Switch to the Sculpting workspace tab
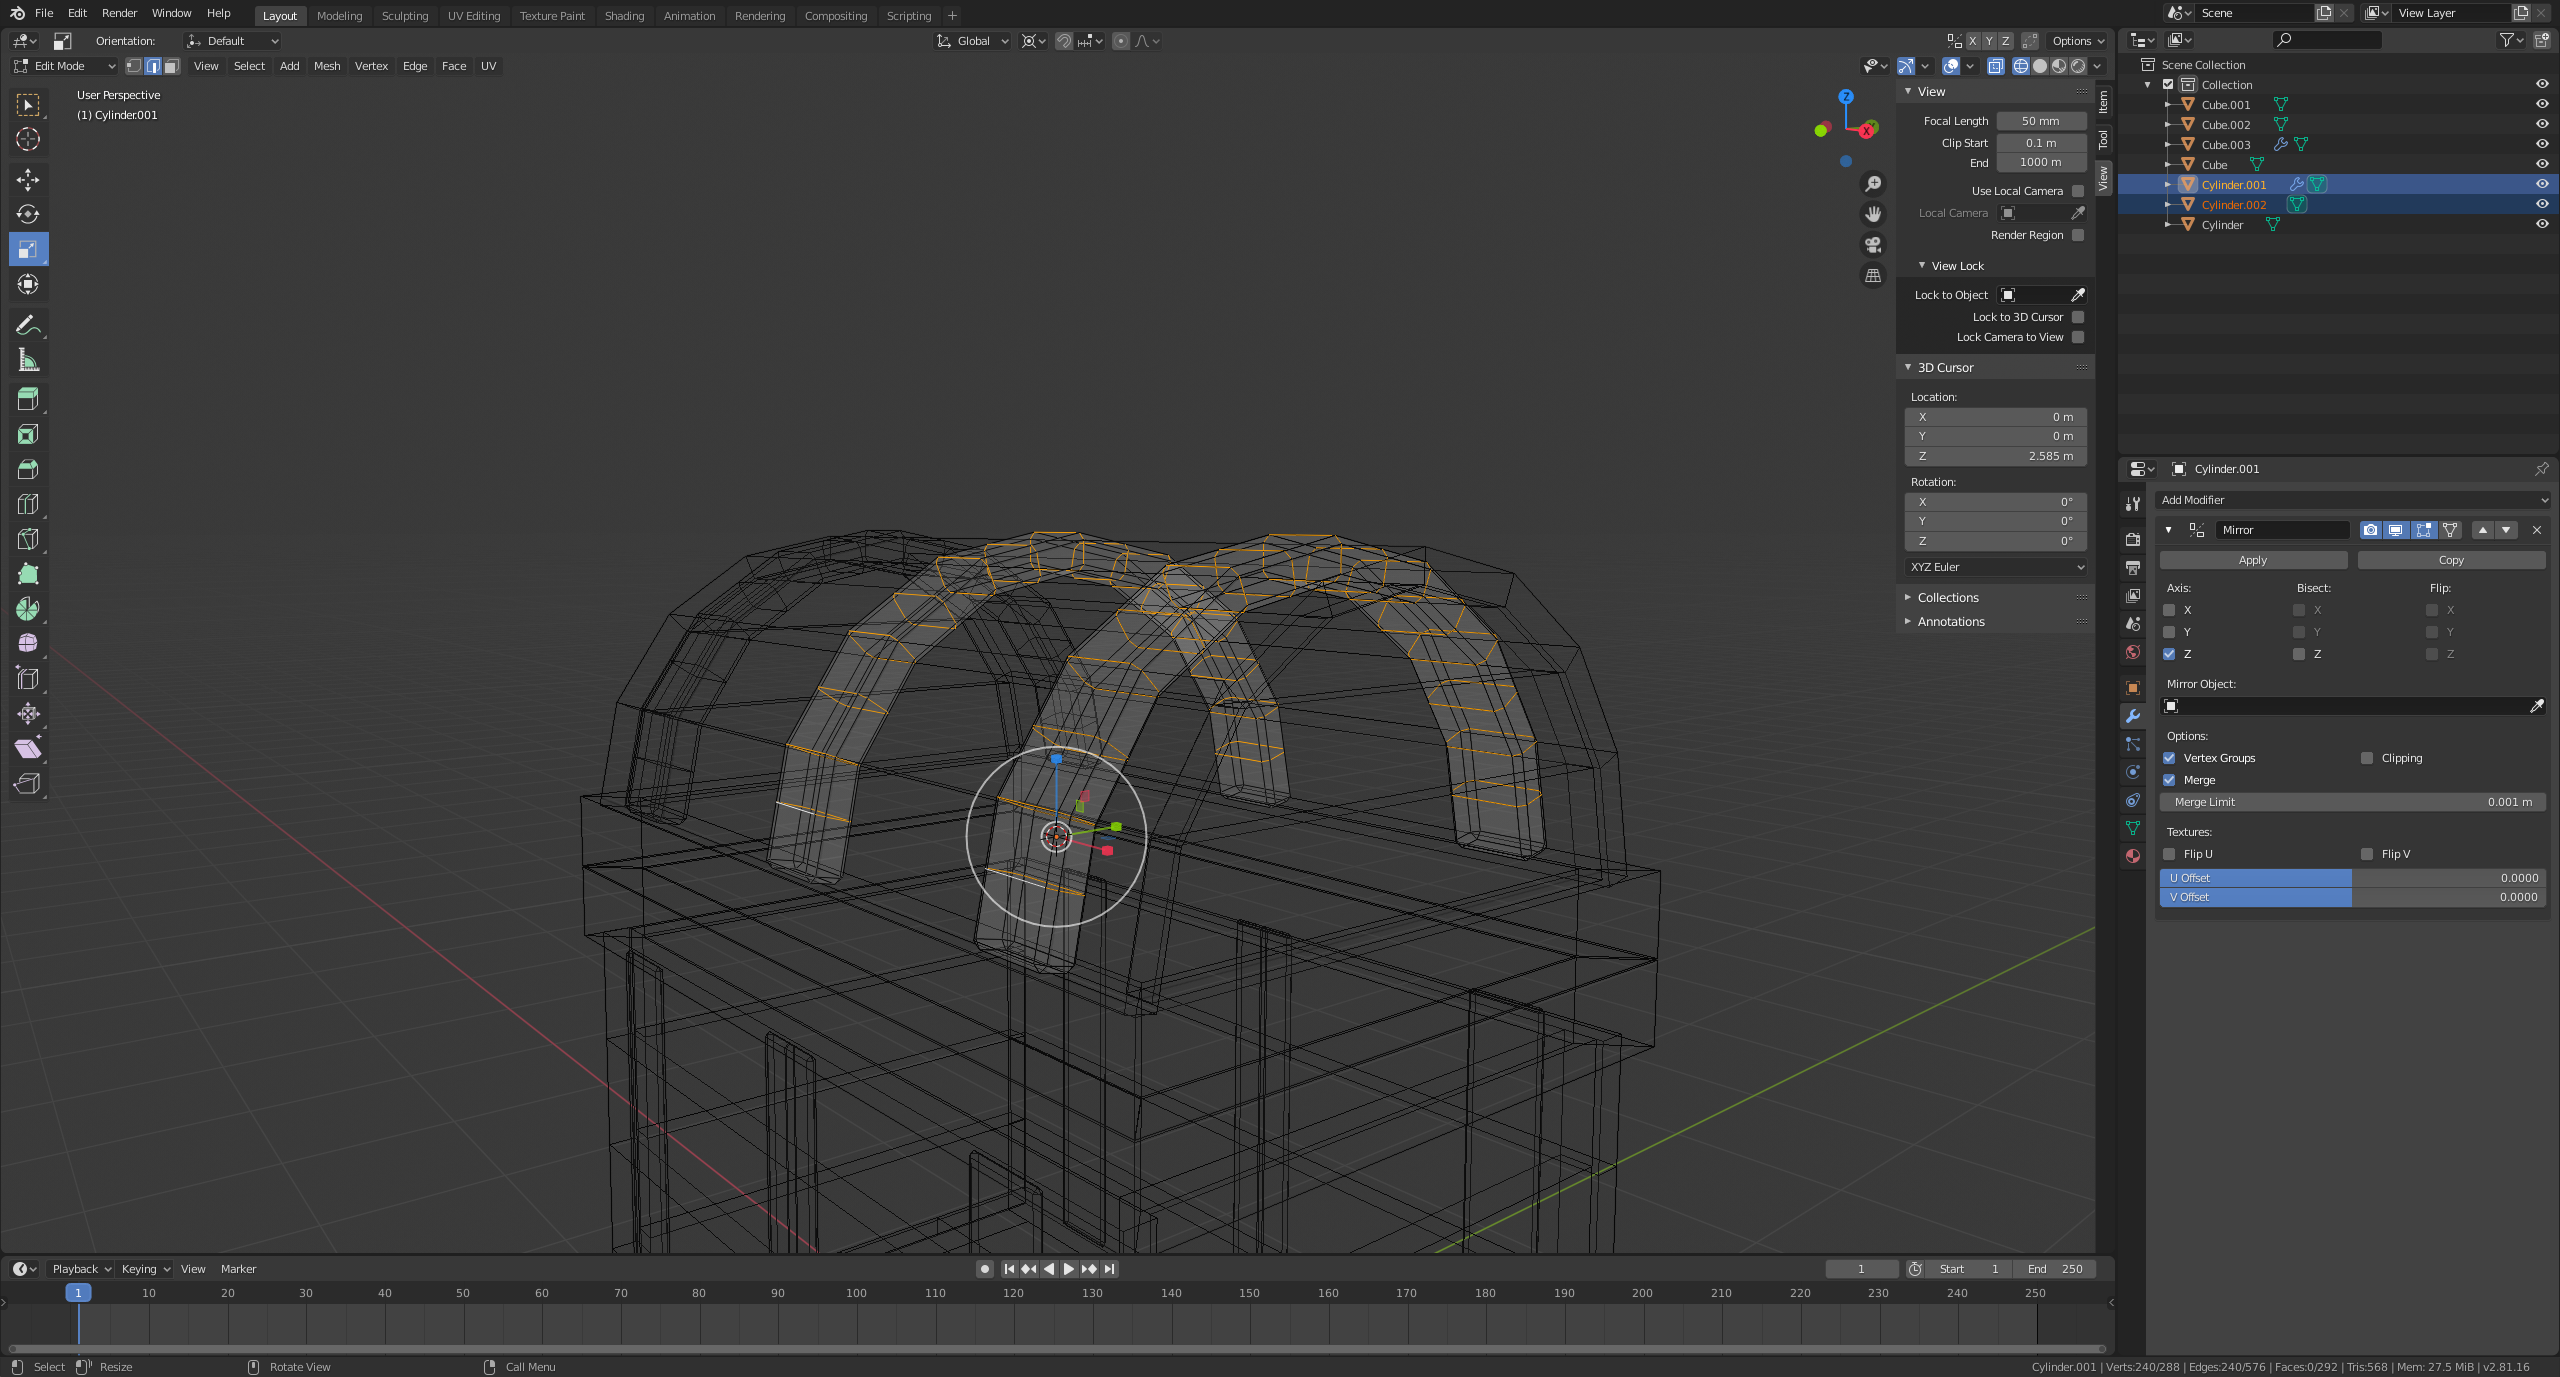Viewport: 2560px width, 1377px height. (404, 16)
